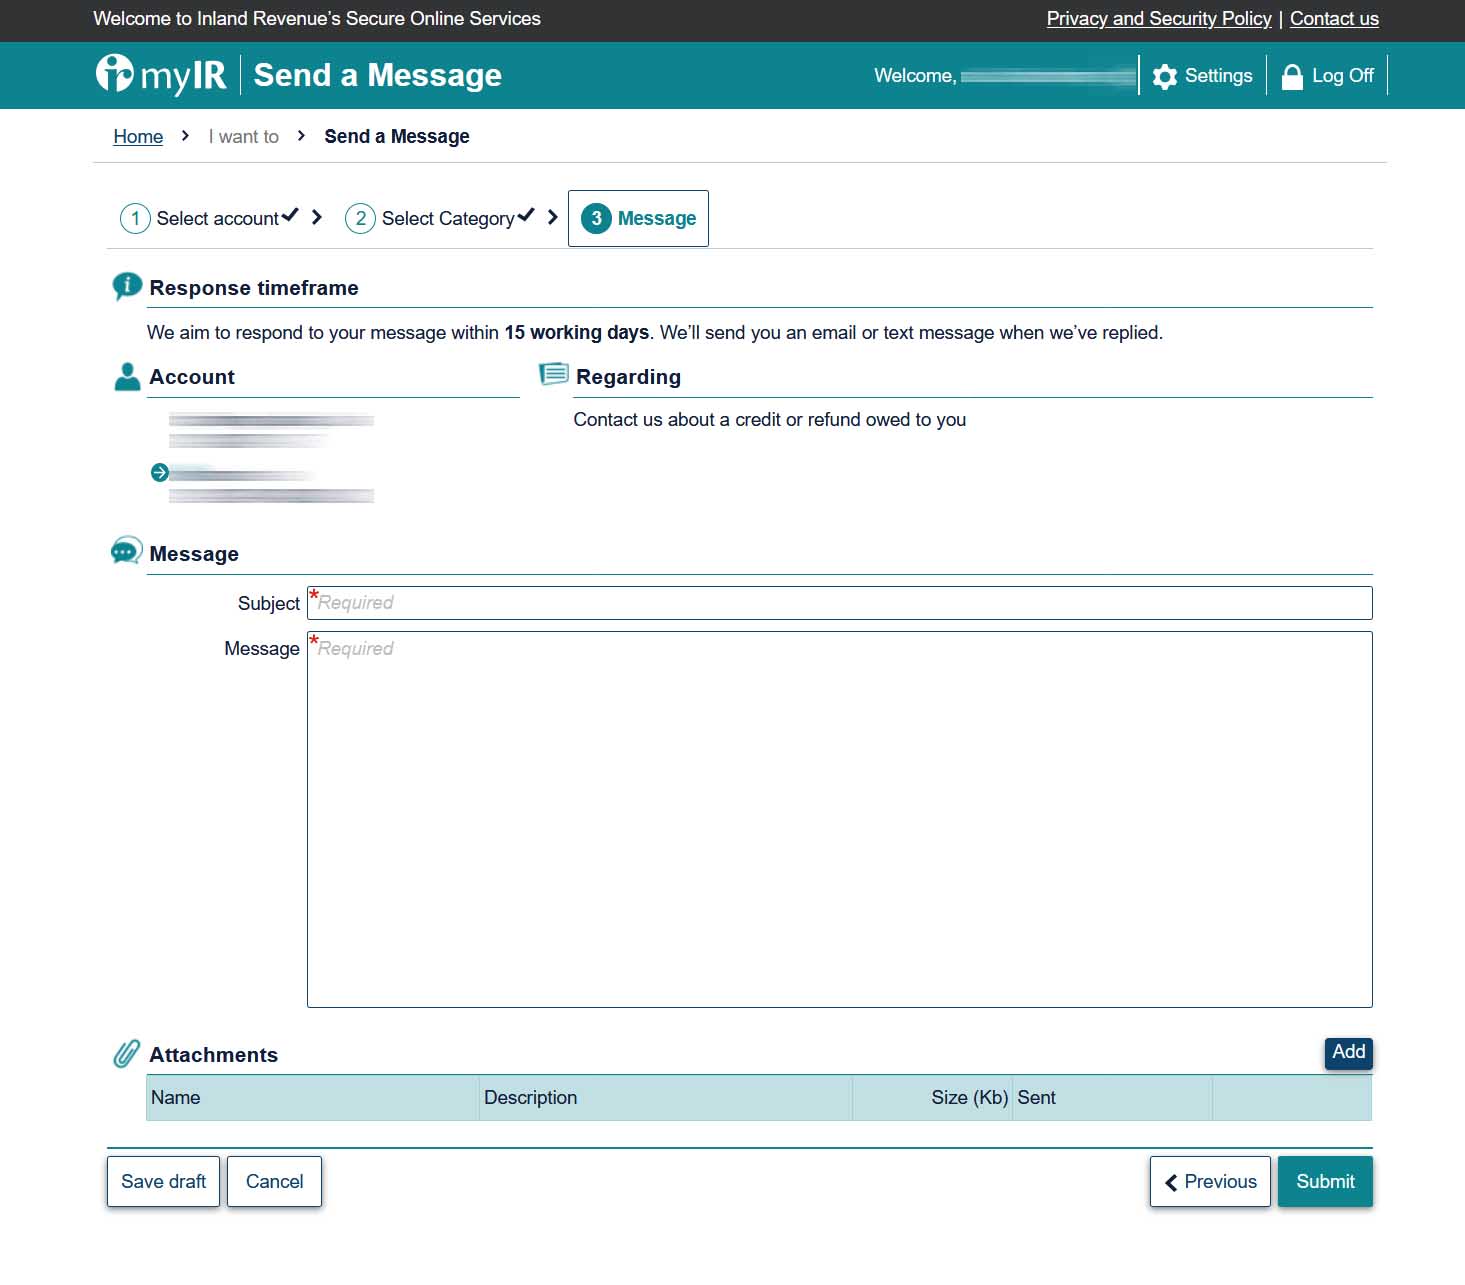The image size is (1465, 1285).
Task: Click the myIR logo icon
Action: coord(114,73)
